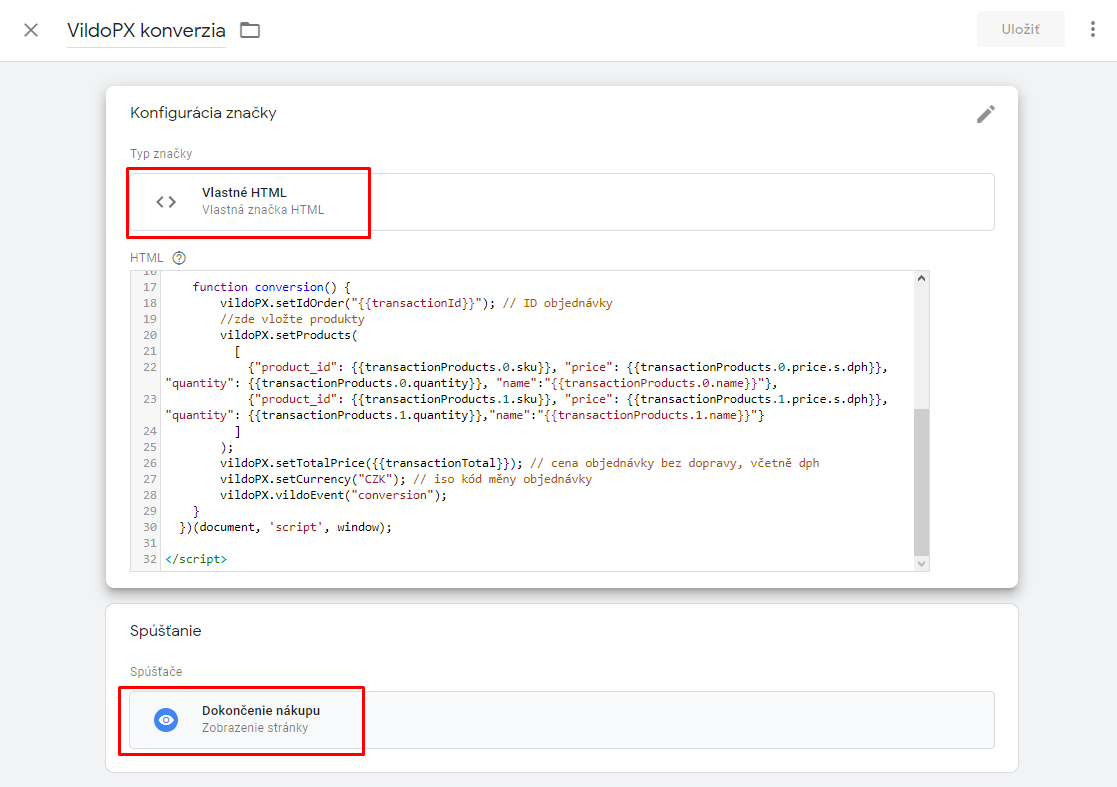Click the Uložiť save button
This screenshot has height=787, width=1117.
1020,29
